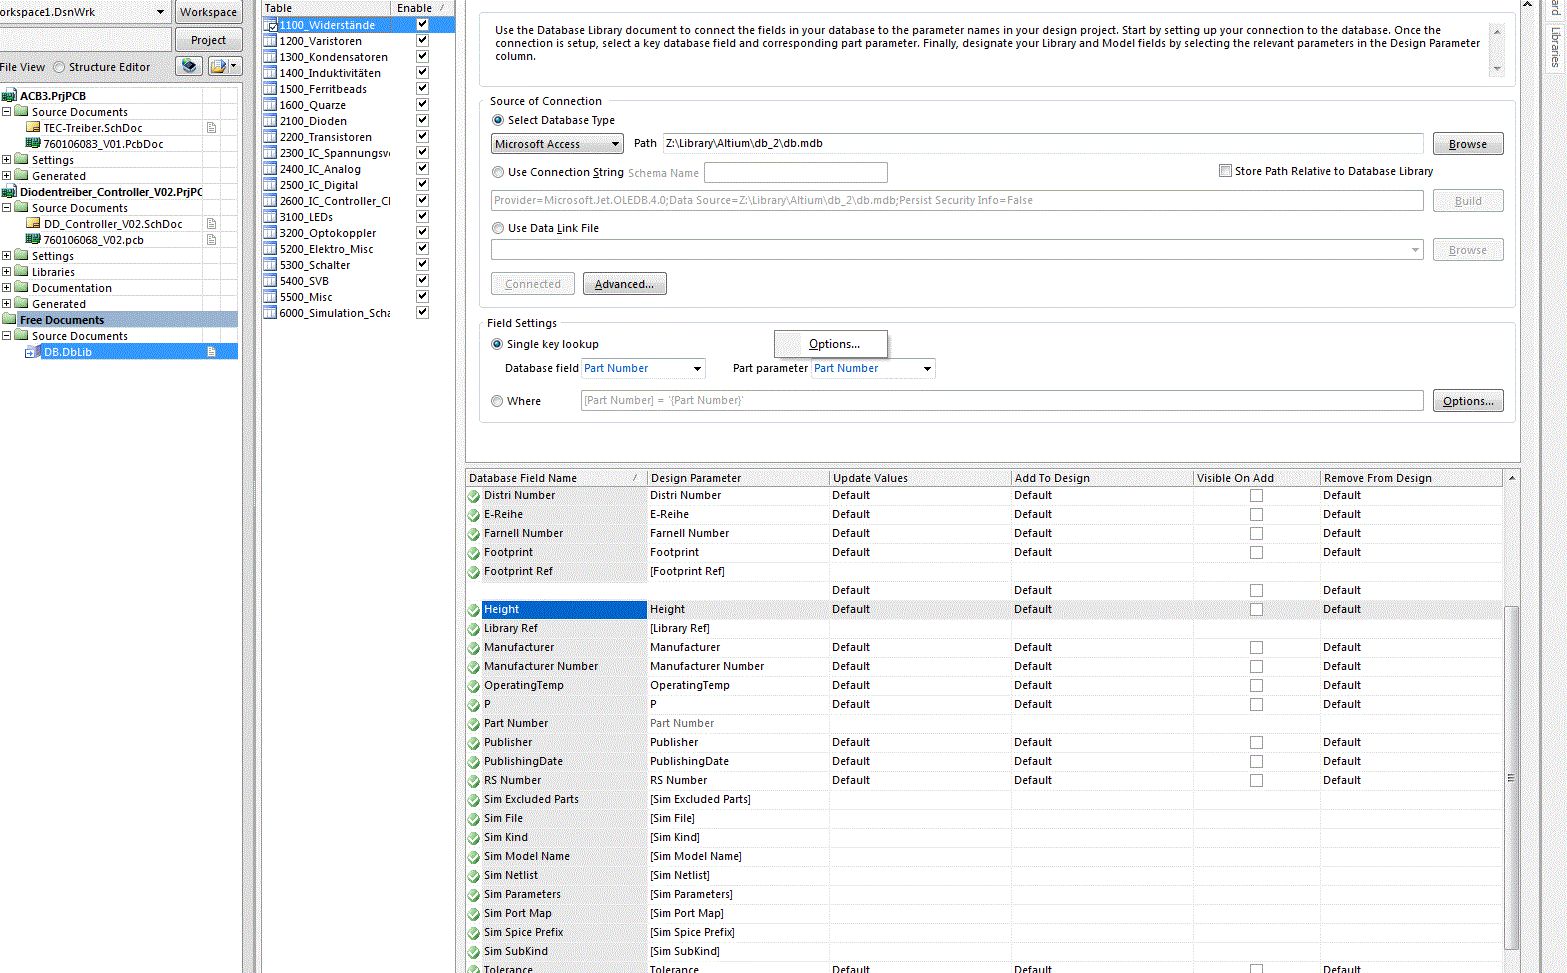Disable the 1300_Kondensatoren table checkbox
This screenshot has height=973, width=1567.
click(422, 57)
